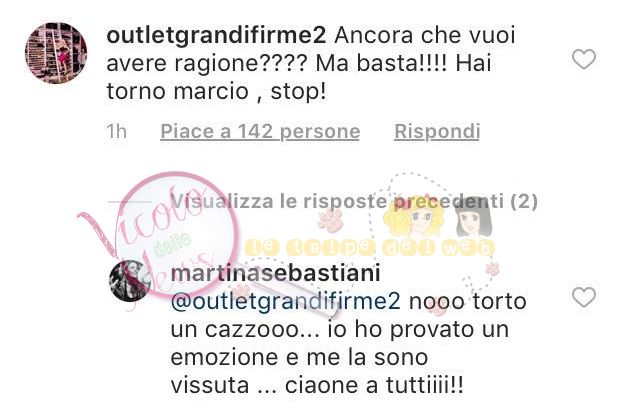Follow the blue @outletgrandifirme2 mention
This screenshot has height=416, width=640.
pos(286,302)
